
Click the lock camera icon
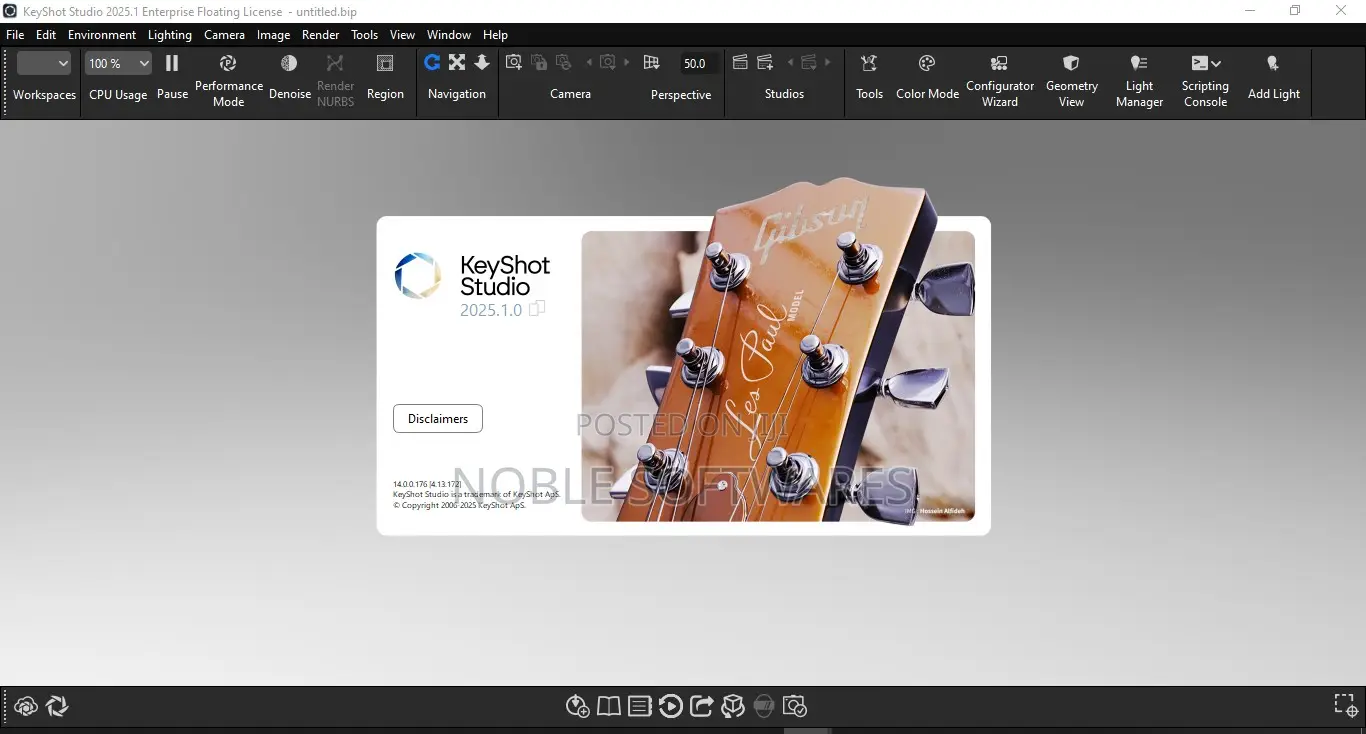(x=539, y=63)
